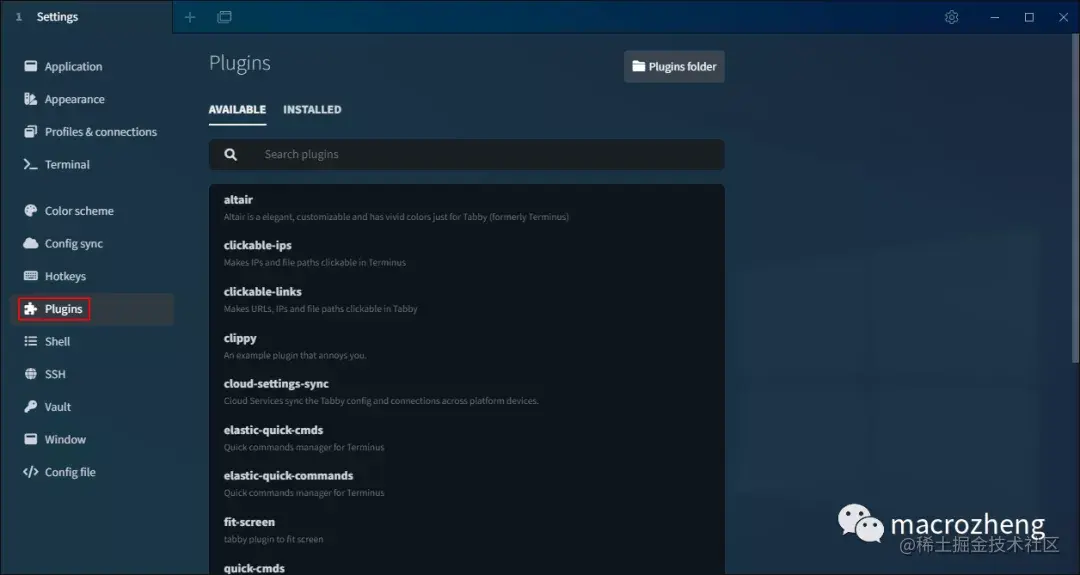Select the fit-screen plugin entry
The width and height of the screenshot is (1080, 575).
[467, 530]
